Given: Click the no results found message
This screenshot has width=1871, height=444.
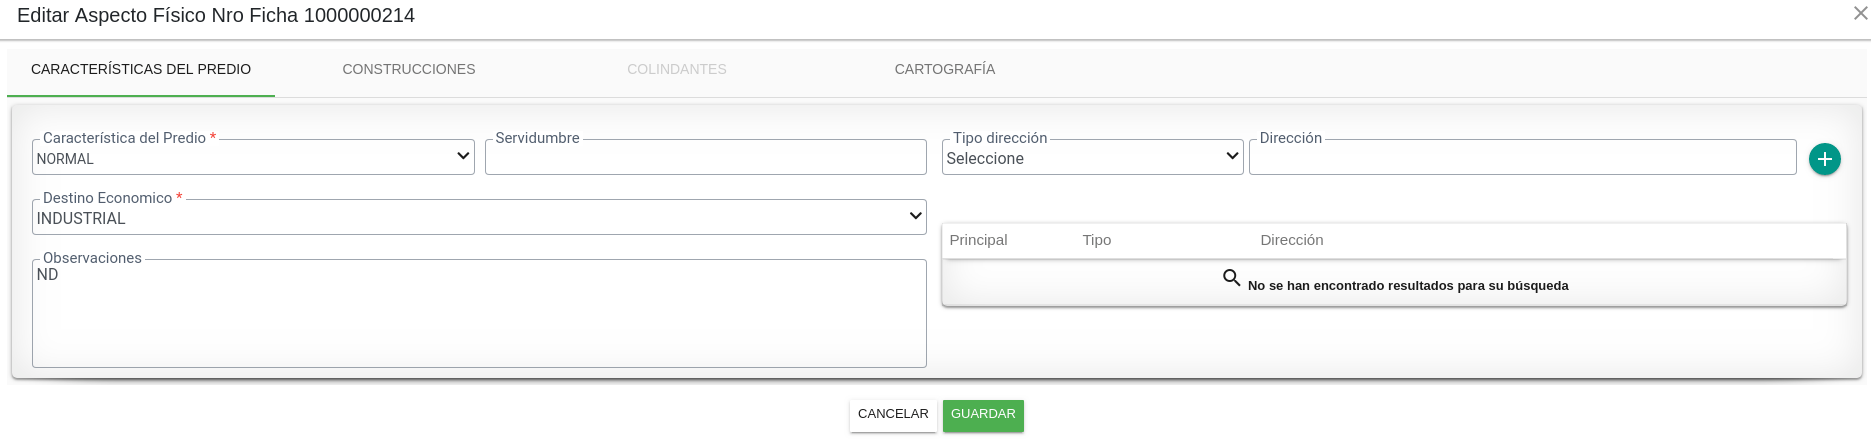Looking at the screenshot, I should coord(1408,286).
